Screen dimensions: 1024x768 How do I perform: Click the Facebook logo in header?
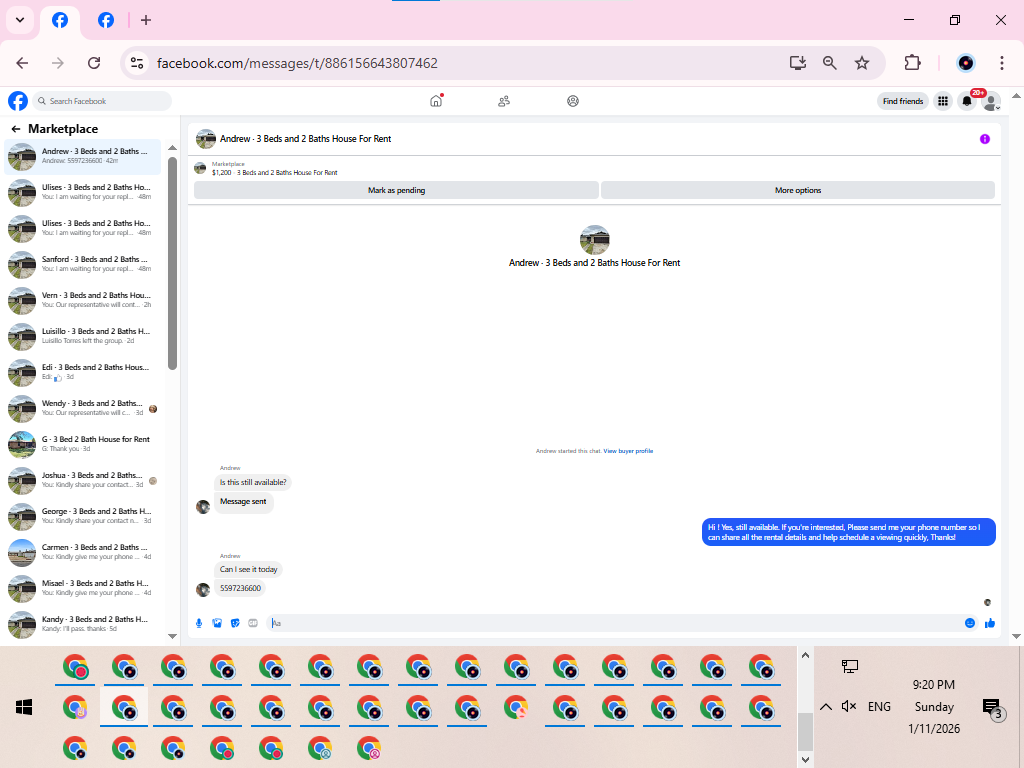[18, 101]
